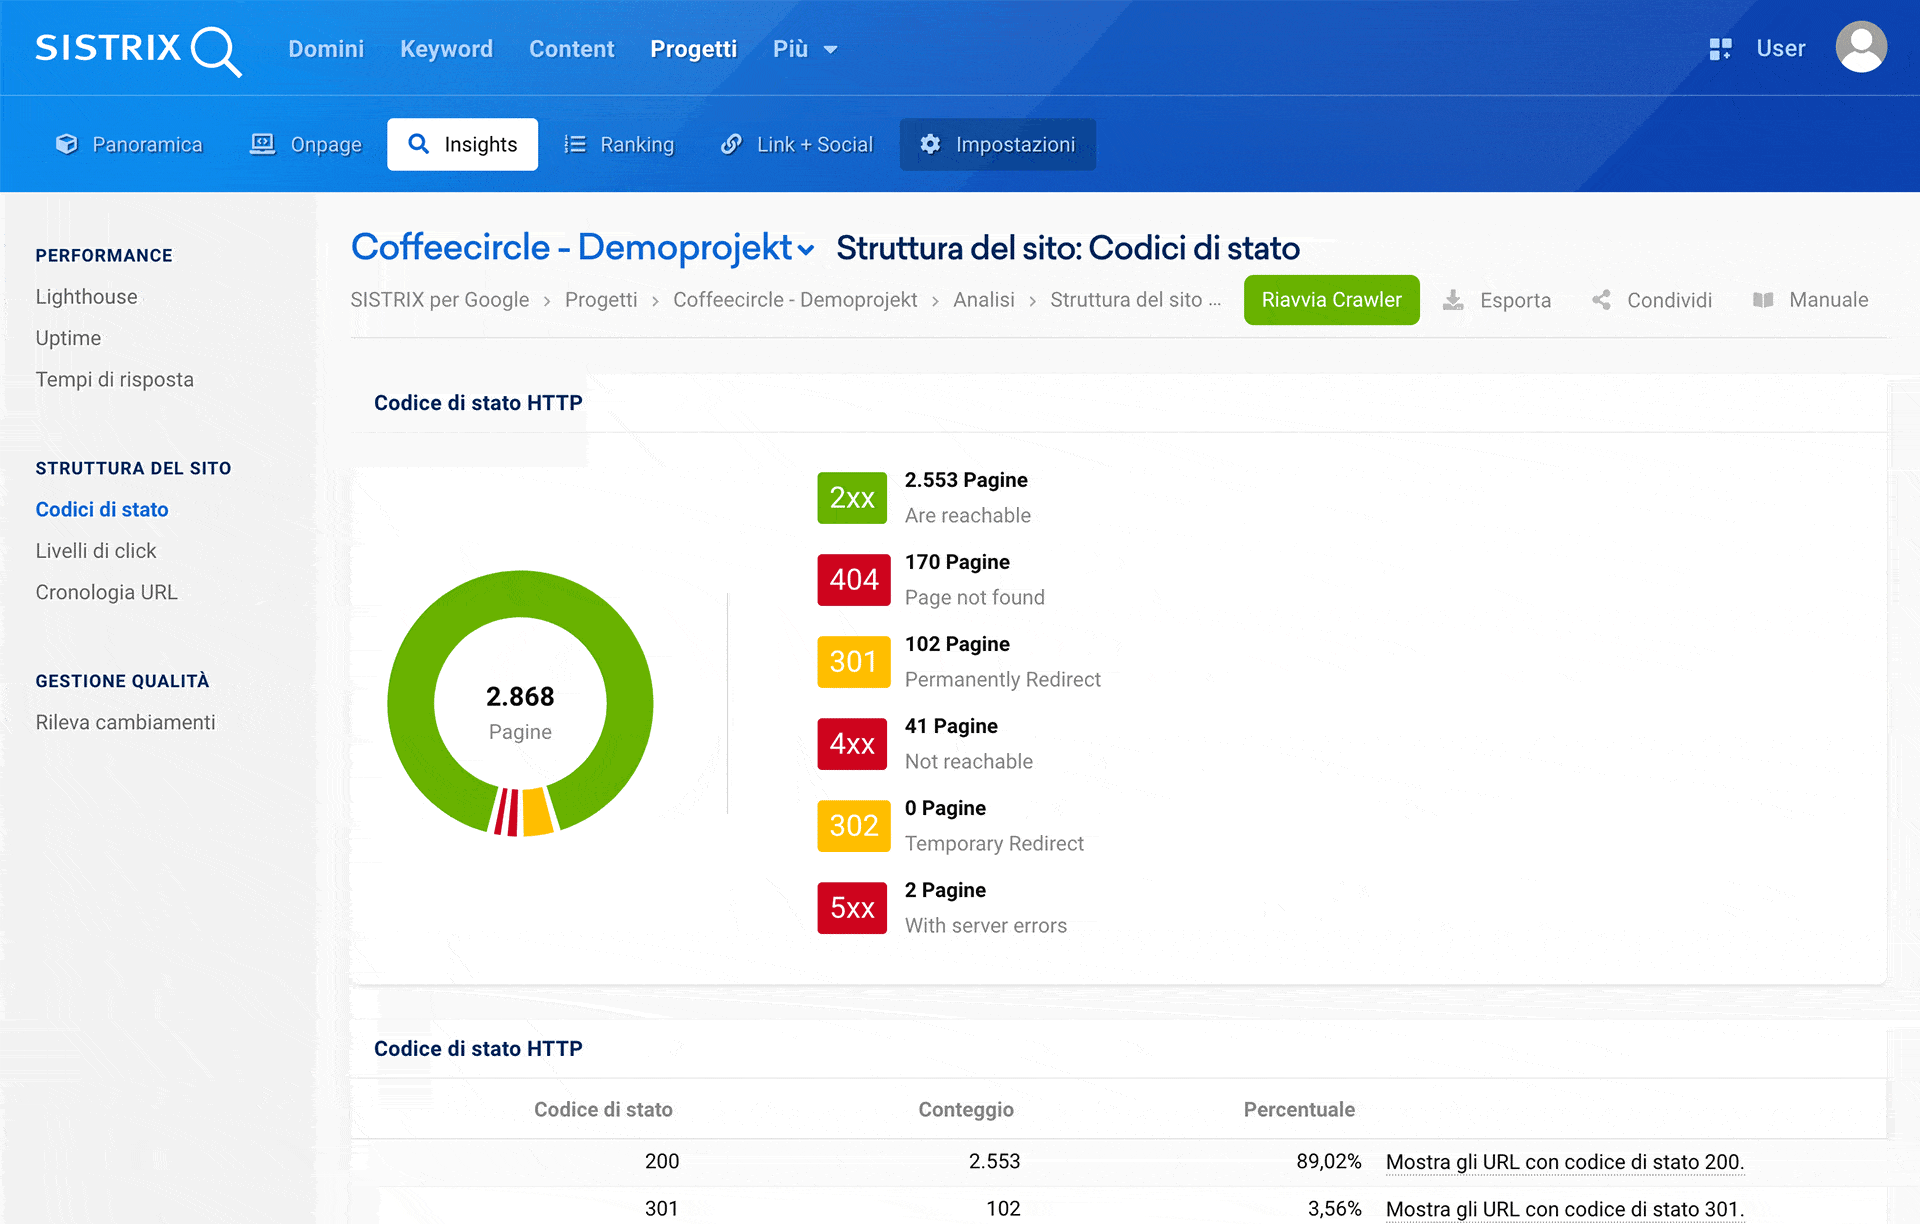Viewport: 1920px width, 1224px height.
Task: Click the Esporta button label
Action: (1515, 300)
